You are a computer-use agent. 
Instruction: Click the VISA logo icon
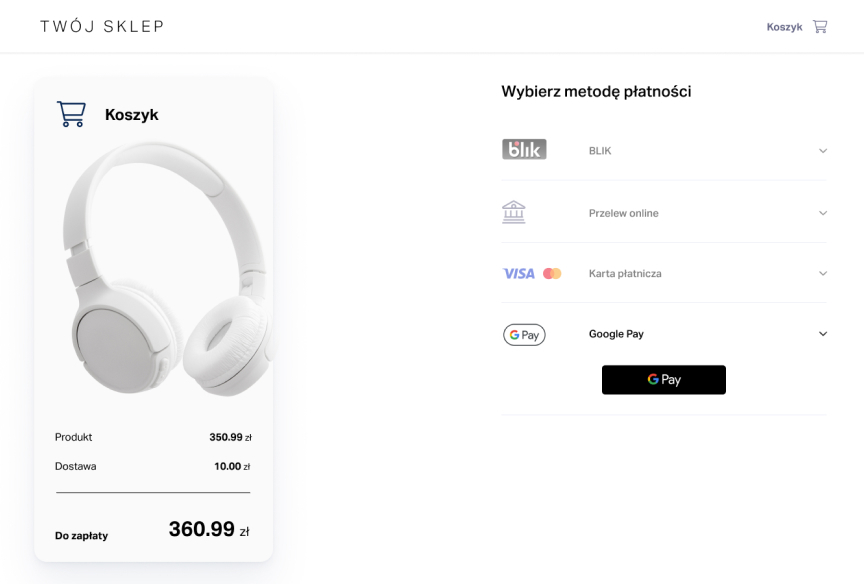[x=519, y=273]
